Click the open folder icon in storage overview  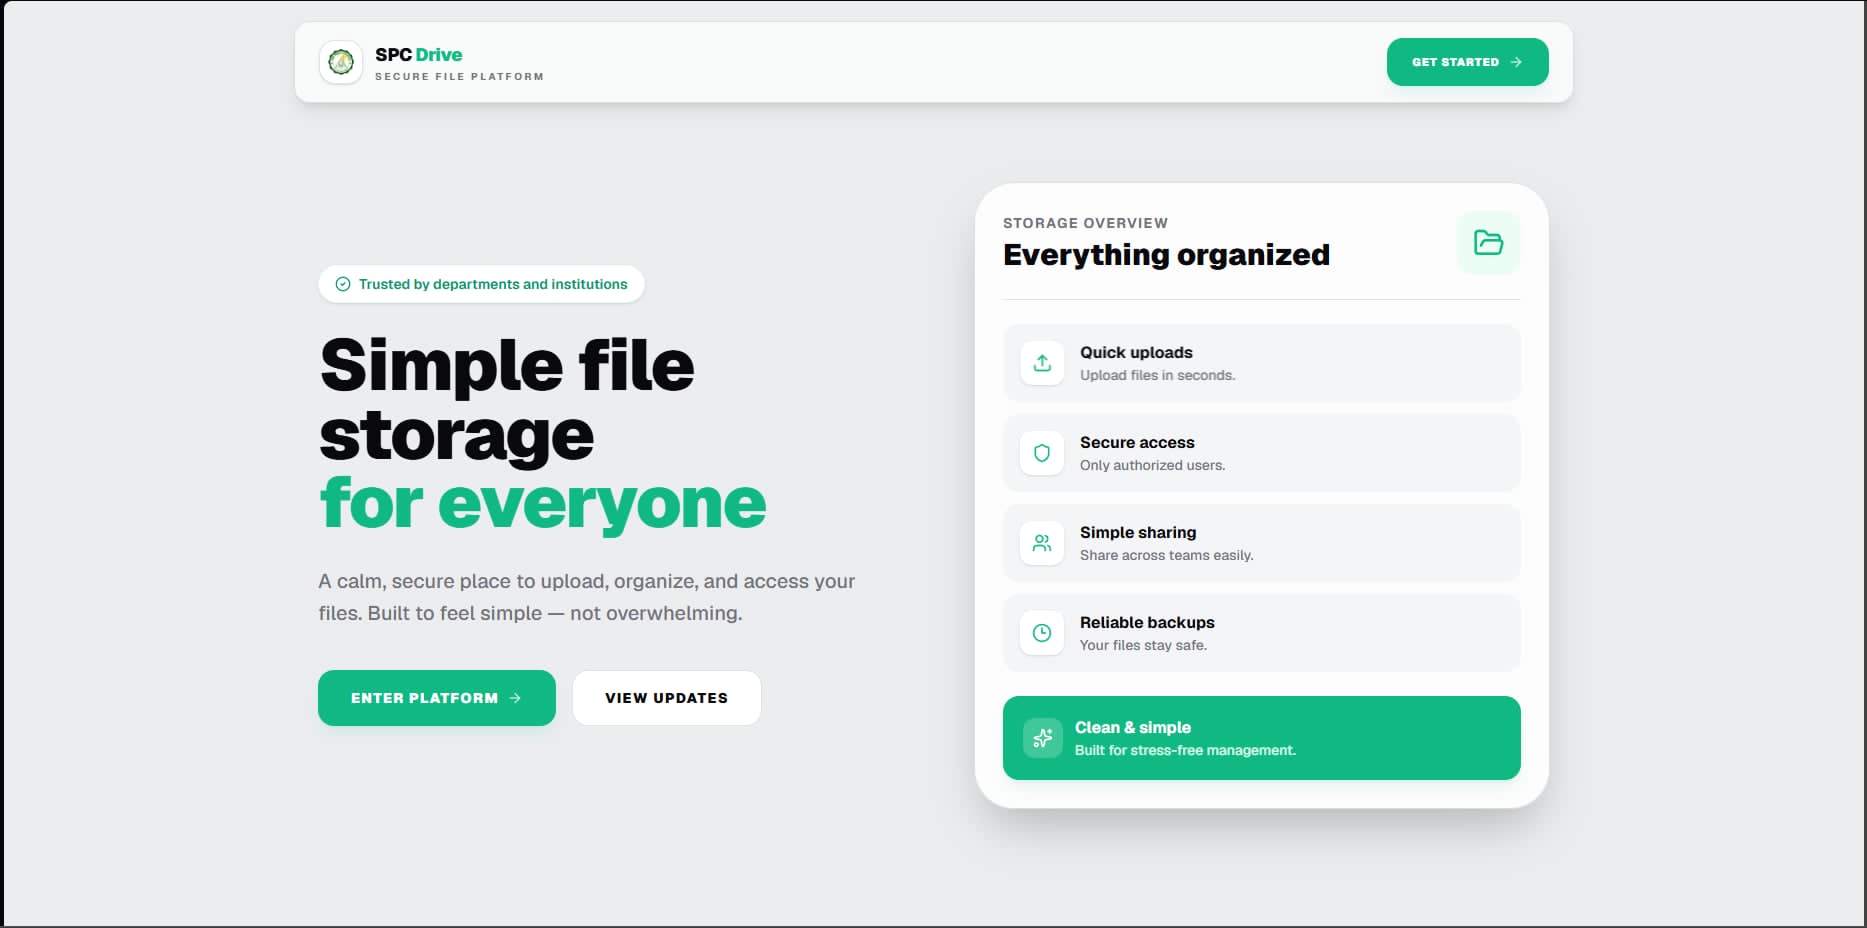(x=1489, y=243)
